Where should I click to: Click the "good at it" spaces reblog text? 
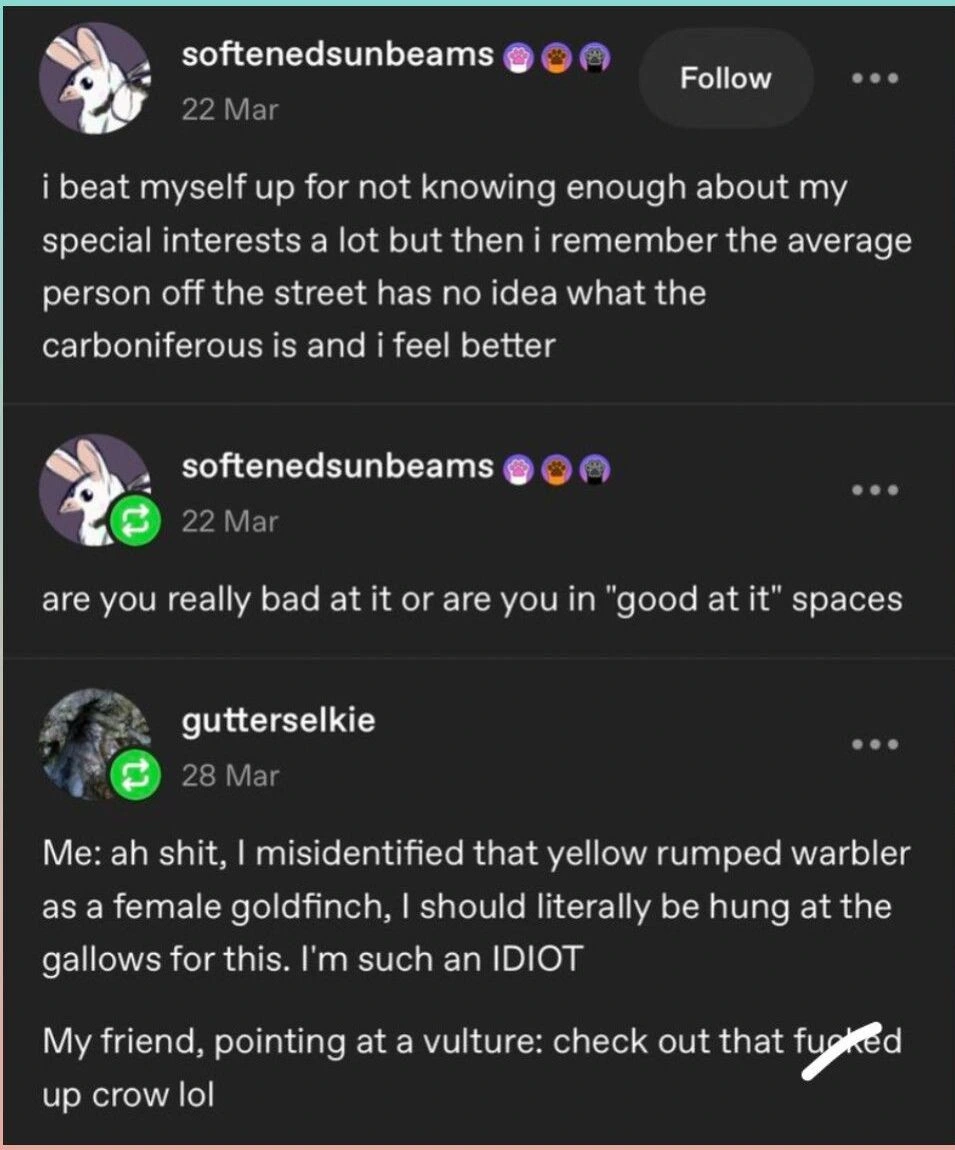(x=472, y=599)
